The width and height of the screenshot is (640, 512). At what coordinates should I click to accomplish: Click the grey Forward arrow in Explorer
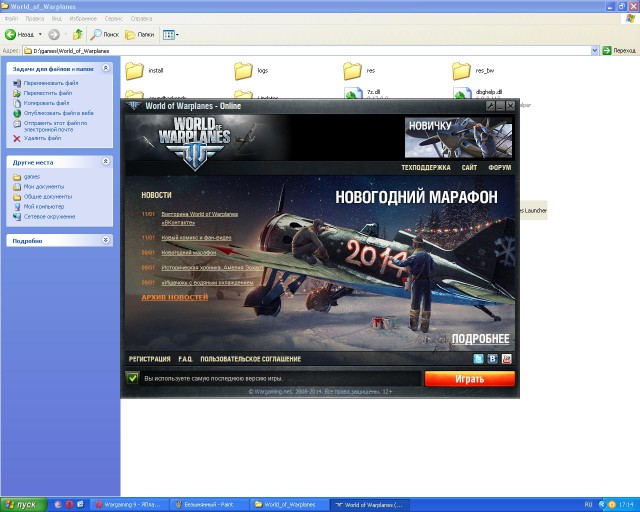click(x=54, y=35)
